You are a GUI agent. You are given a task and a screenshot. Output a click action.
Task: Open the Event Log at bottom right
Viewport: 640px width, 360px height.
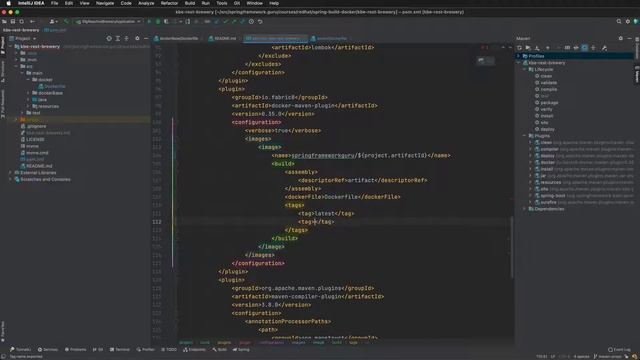point(619,350)
